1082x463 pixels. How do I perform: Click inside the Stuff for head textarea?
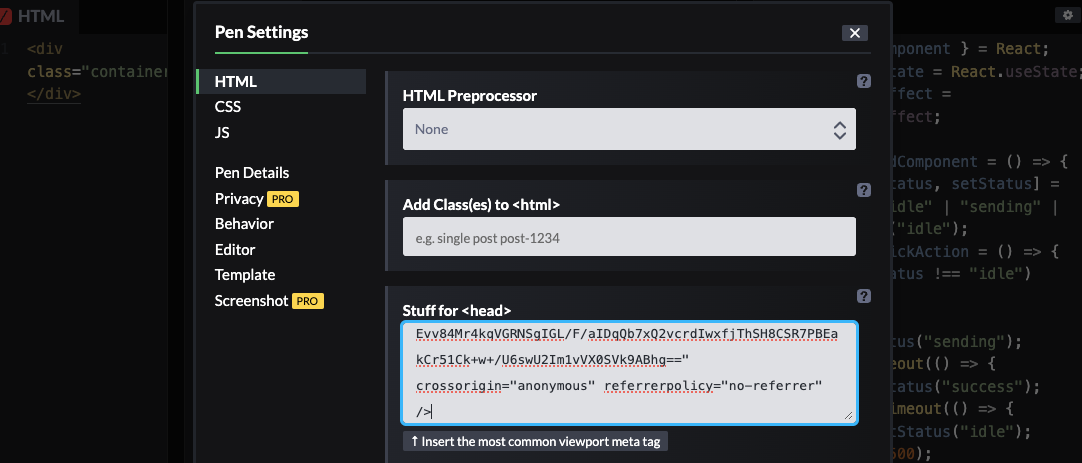pyautogui.click(x=629, y=373)
